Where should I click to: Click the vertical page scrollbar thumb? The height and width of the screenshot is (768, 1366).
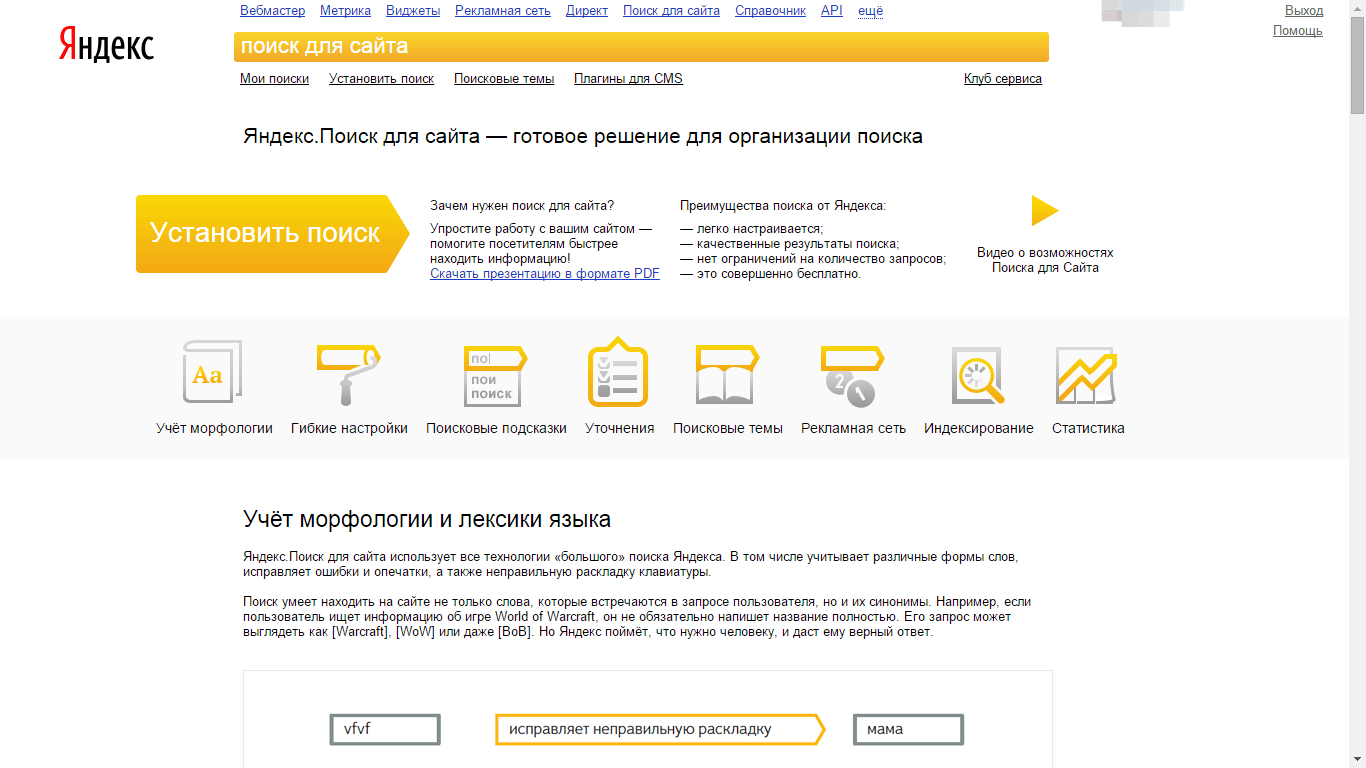[x=1357, y=67]
